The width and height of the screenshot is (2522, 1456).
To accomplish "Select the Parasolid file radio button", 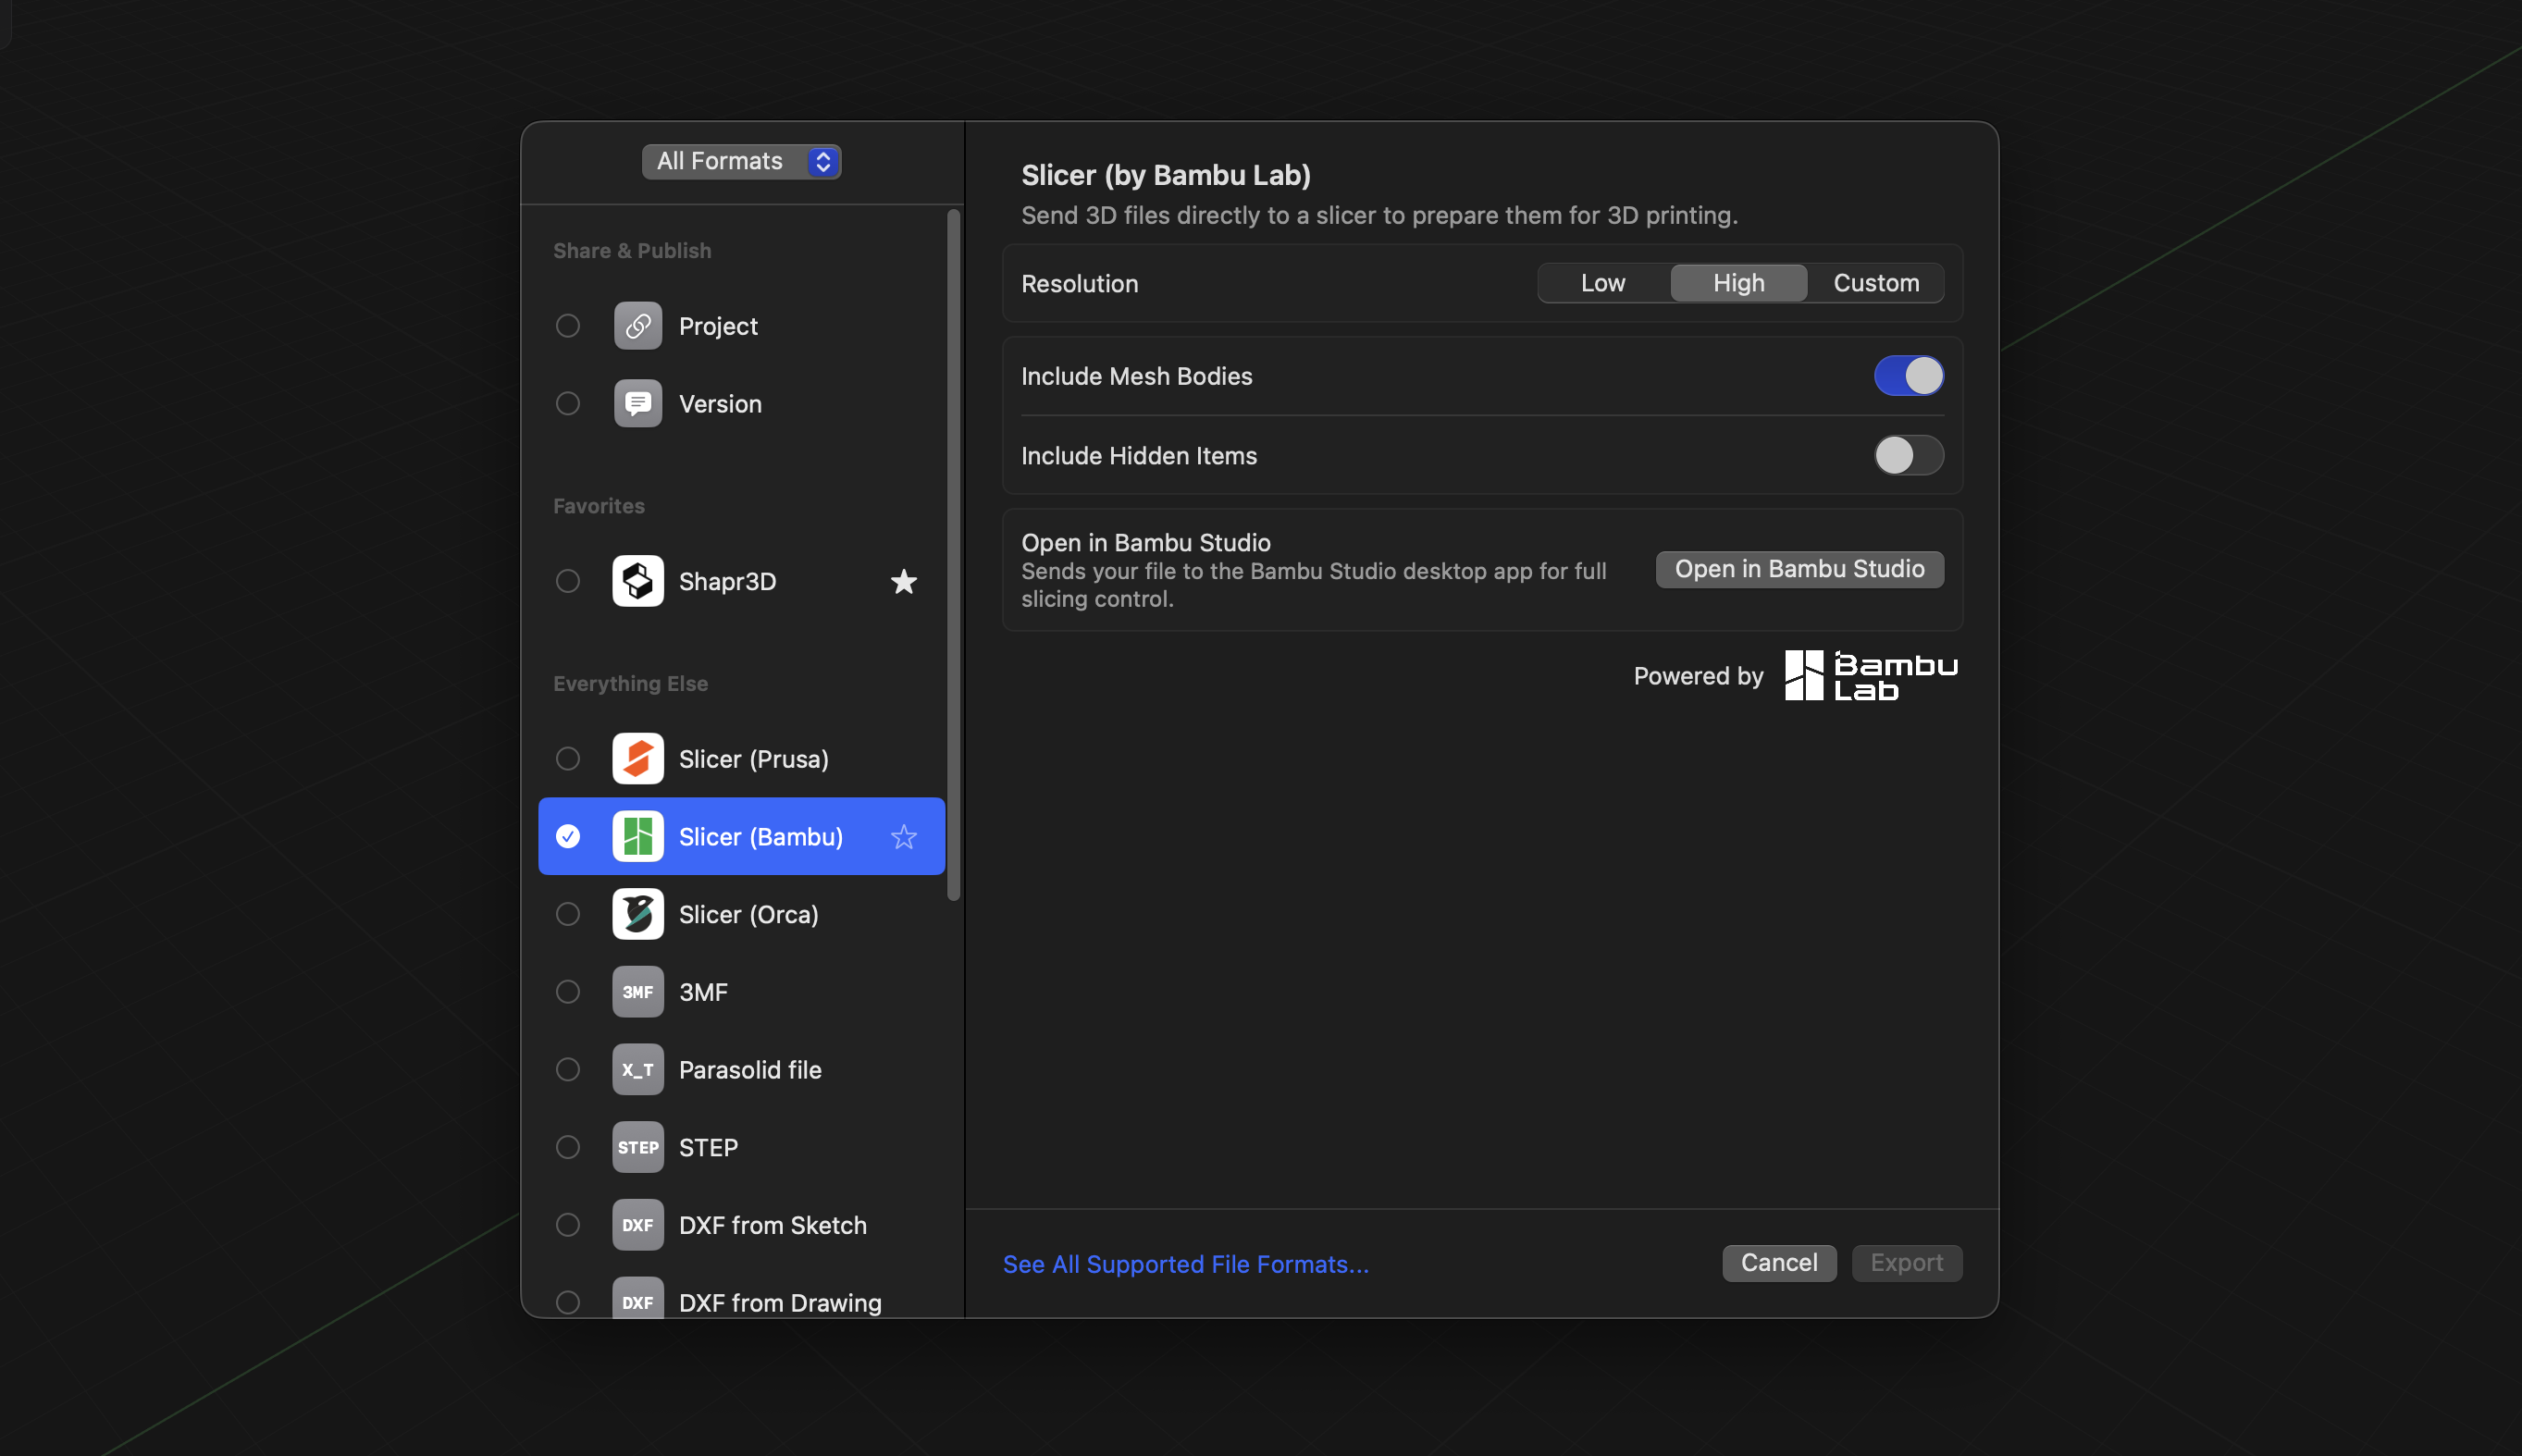I will point(568,1070).
